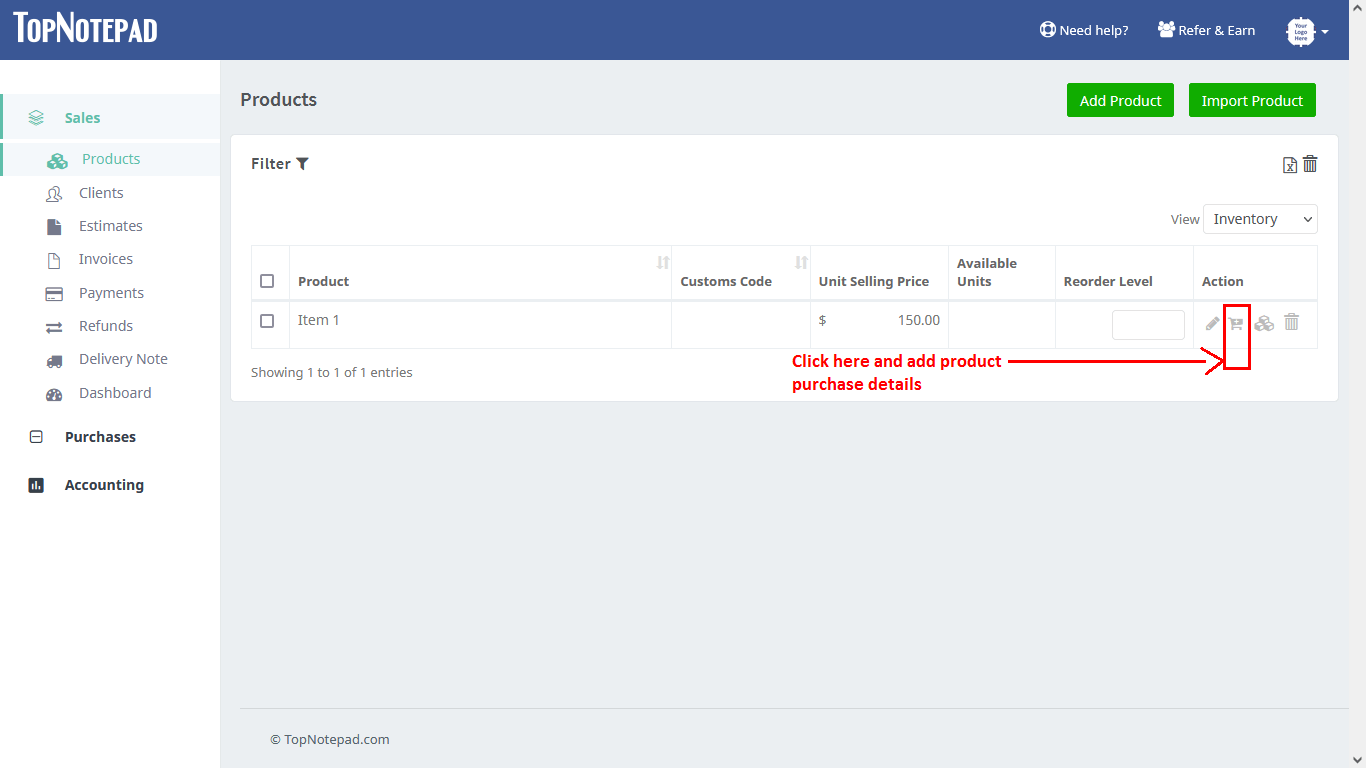
Task: Click the Item 1 product name
Action: pos(319,320)
